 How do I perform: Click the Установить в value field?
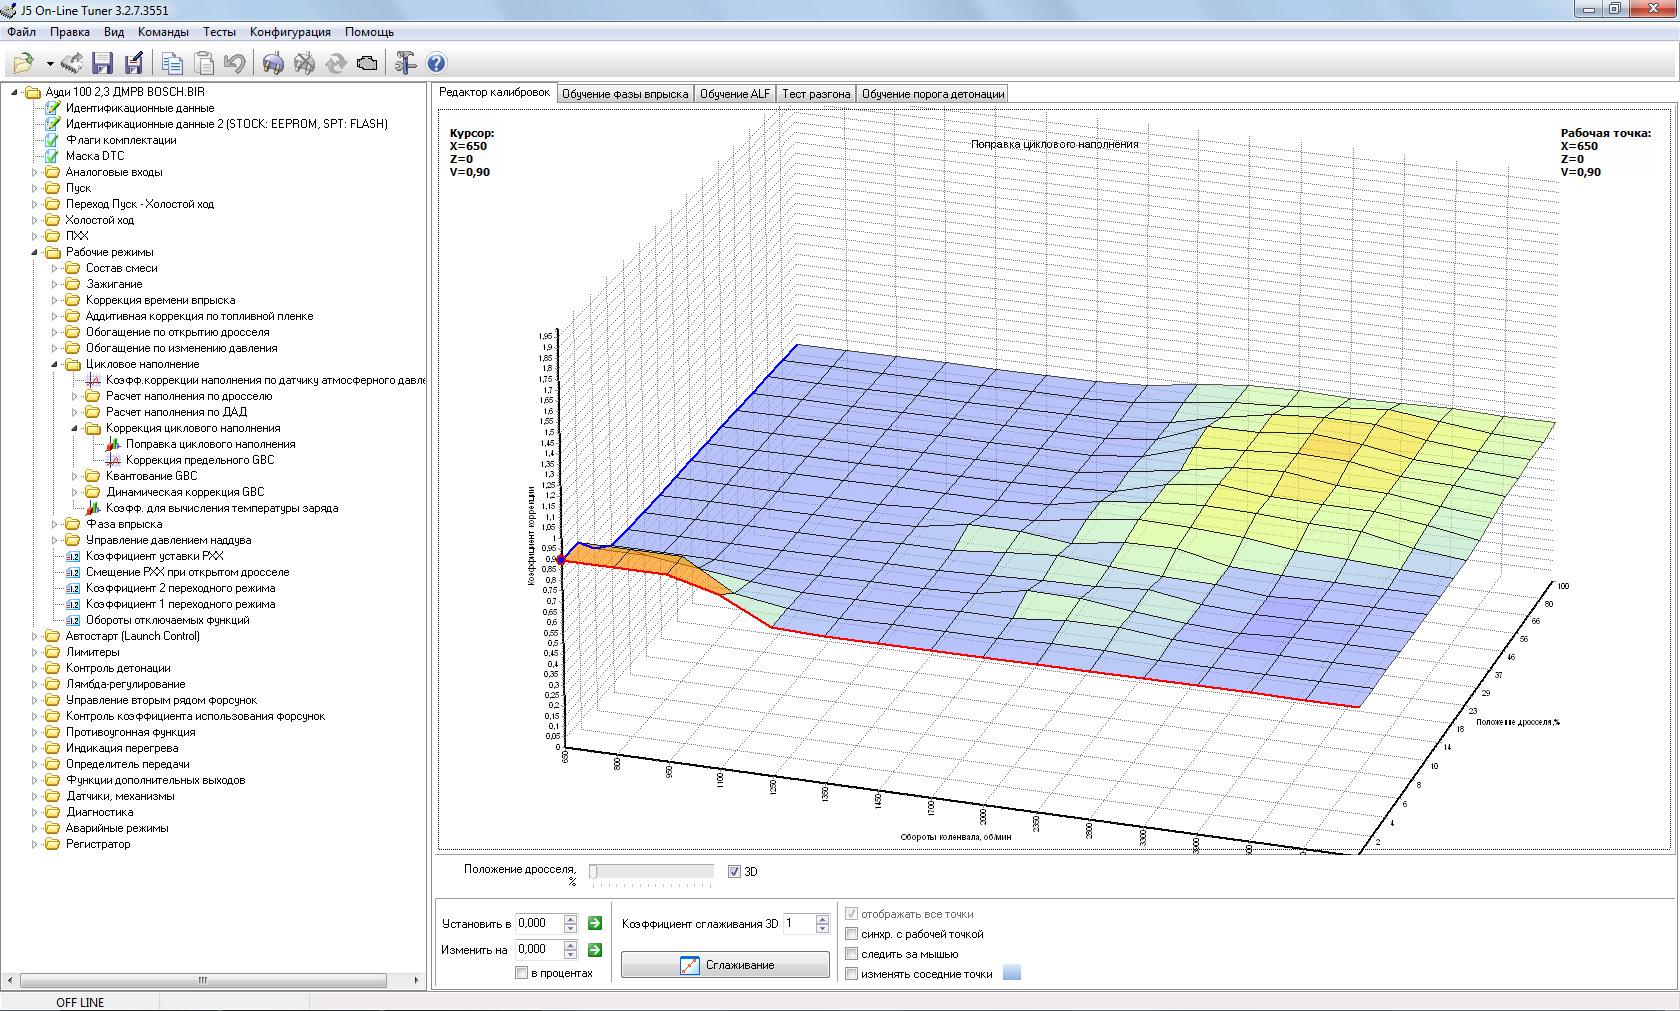pyautogui.click(x=540, y=923)
